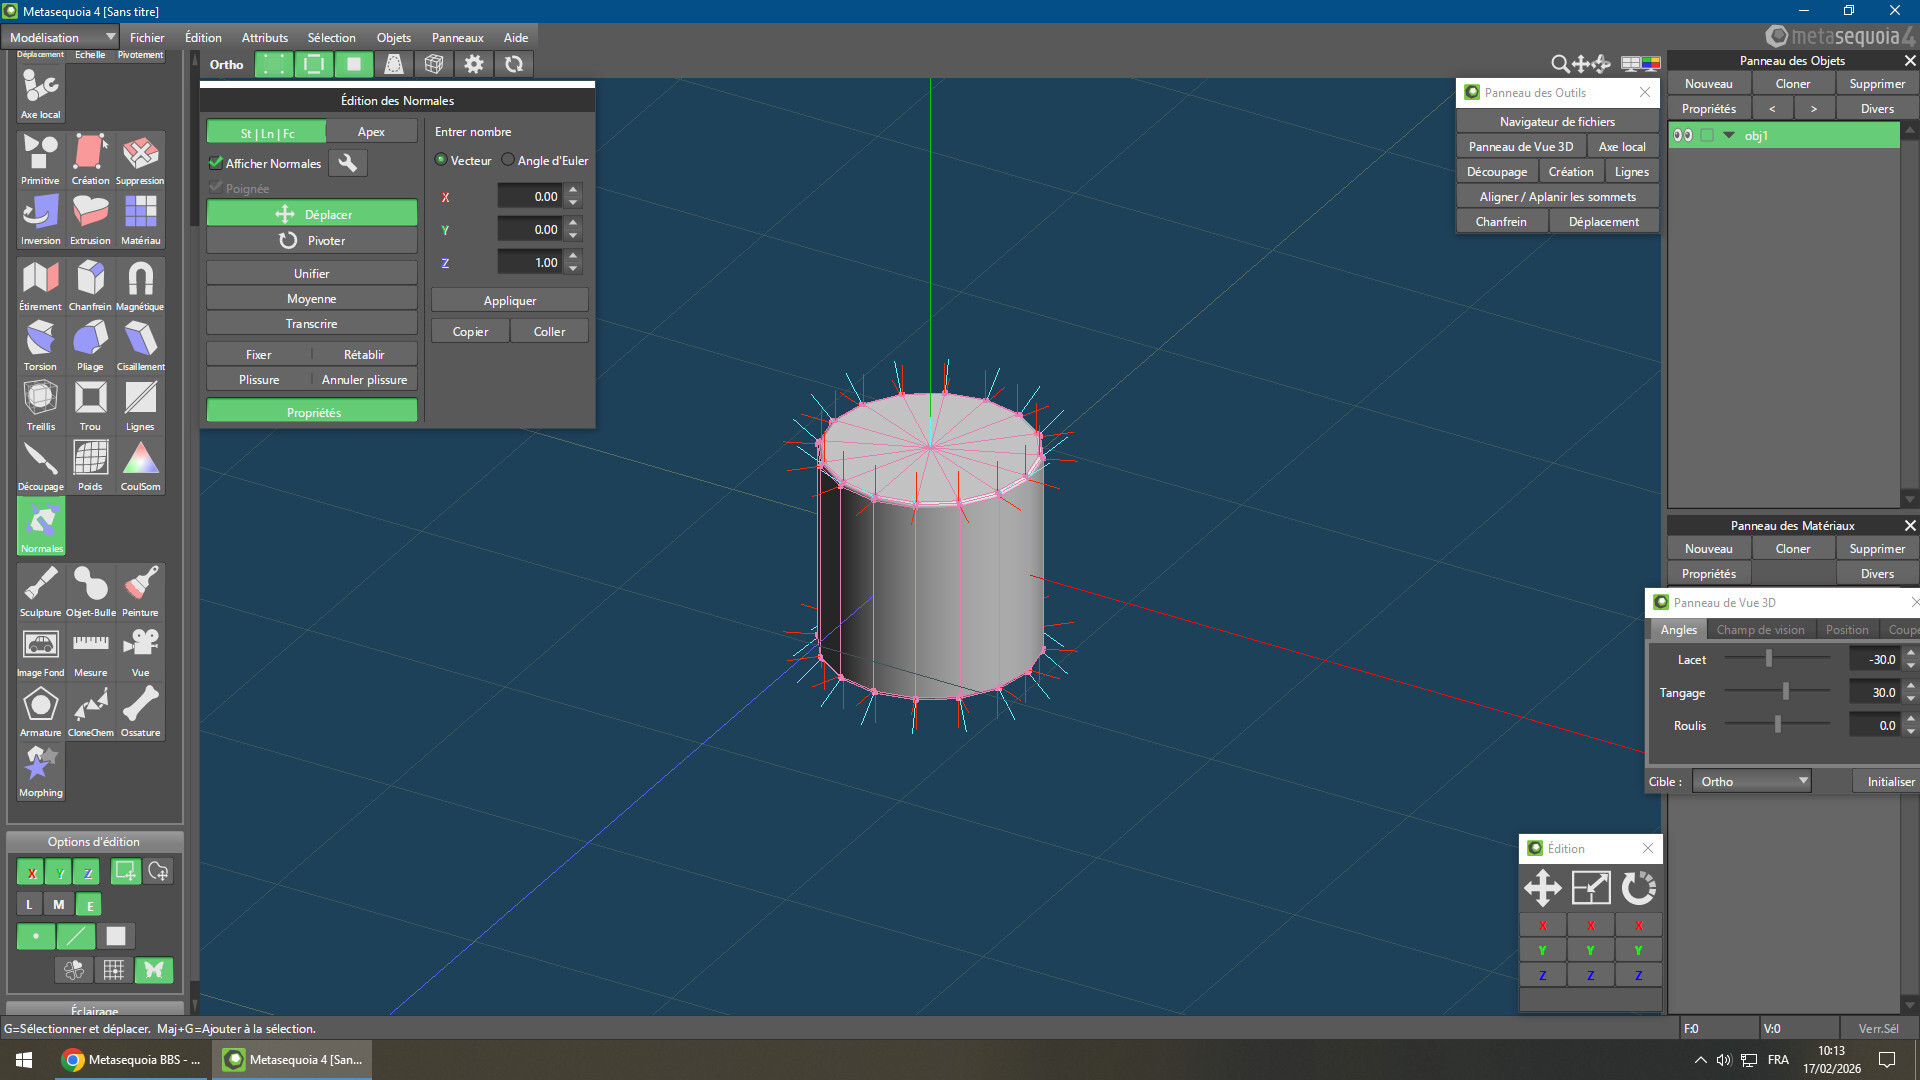Toggle visibility eye of obj1

click(x=1683, y=135)
